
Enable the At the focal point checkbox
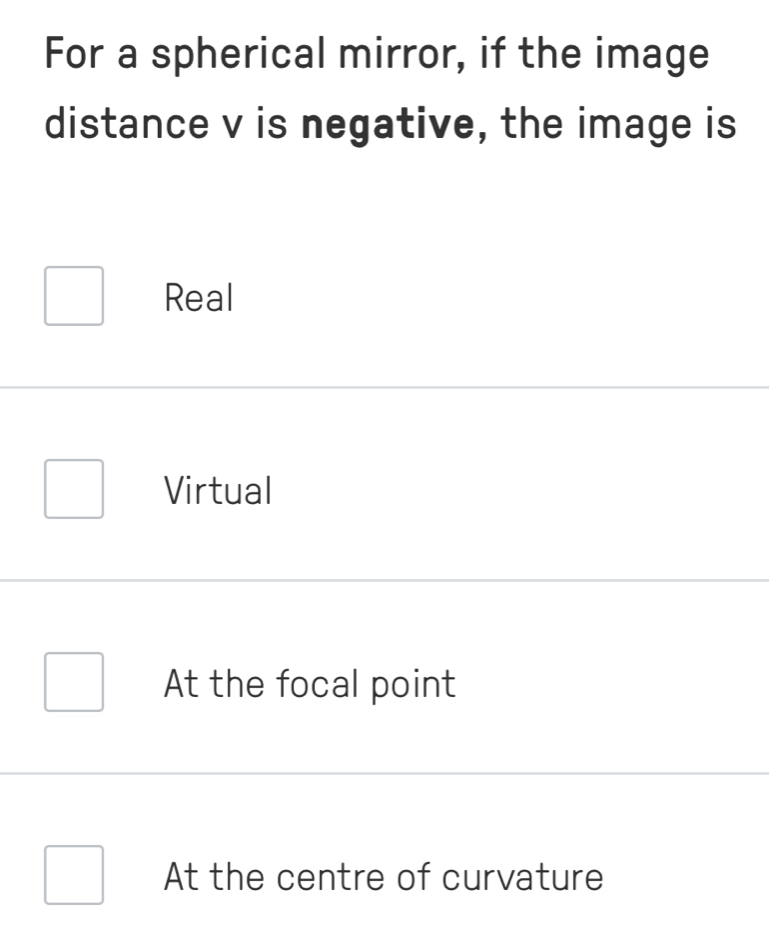point(73,682)
